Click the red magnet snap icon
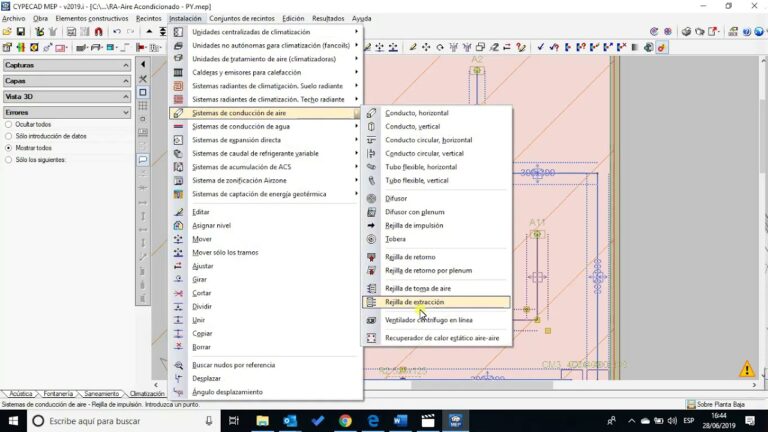The height and width of the screenshot is (432, 768). click(x=98, y=32)
